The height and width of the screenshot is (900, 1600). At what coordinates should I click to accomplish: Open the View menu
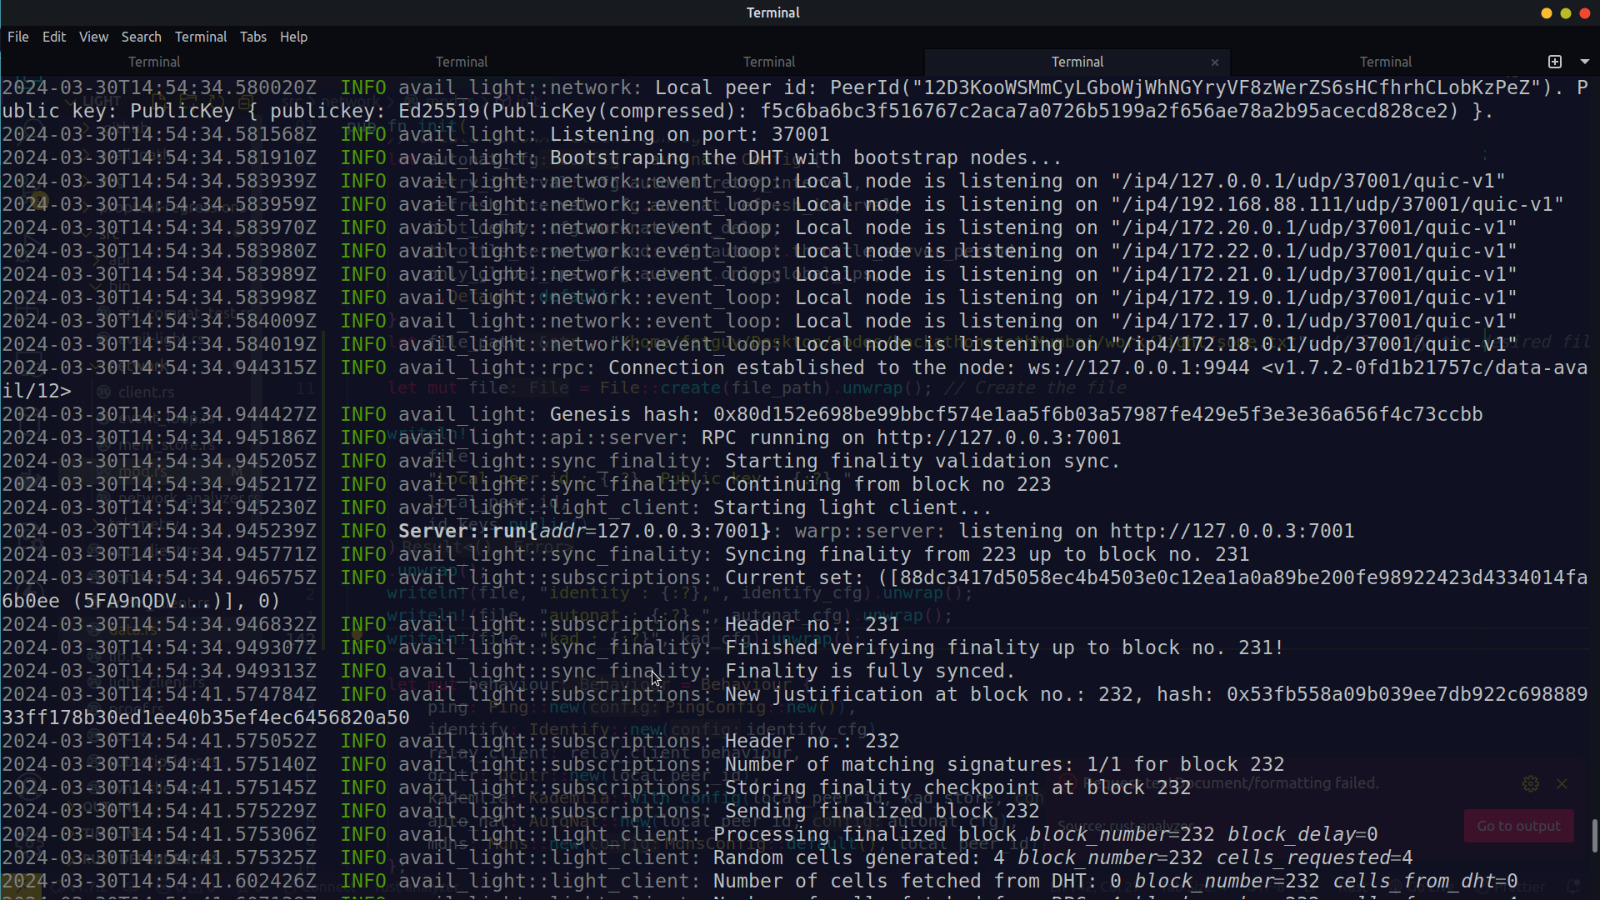pos(94,37)
